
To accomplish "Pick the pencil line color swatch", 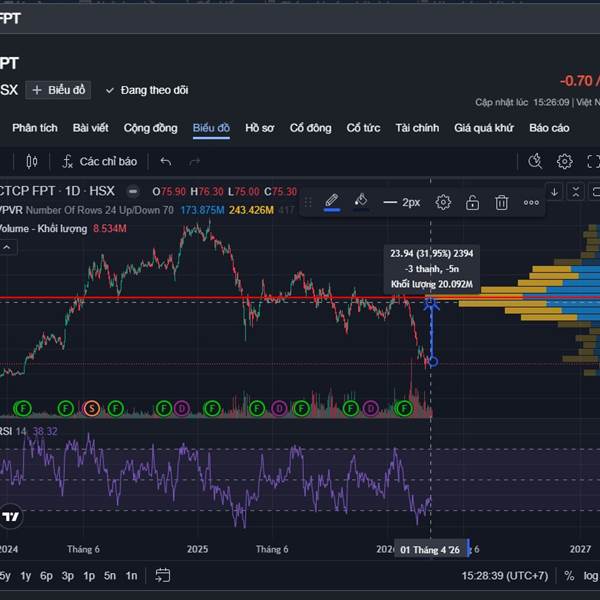I will 332,202.
